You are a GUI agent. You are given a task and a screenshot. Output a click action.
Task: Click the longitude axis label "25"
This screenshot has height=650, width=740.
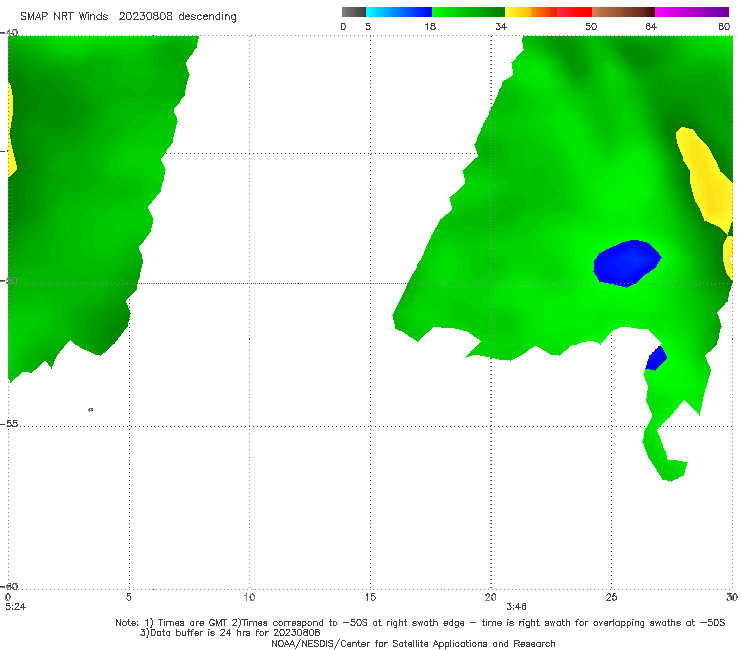[x=611, y=598]
